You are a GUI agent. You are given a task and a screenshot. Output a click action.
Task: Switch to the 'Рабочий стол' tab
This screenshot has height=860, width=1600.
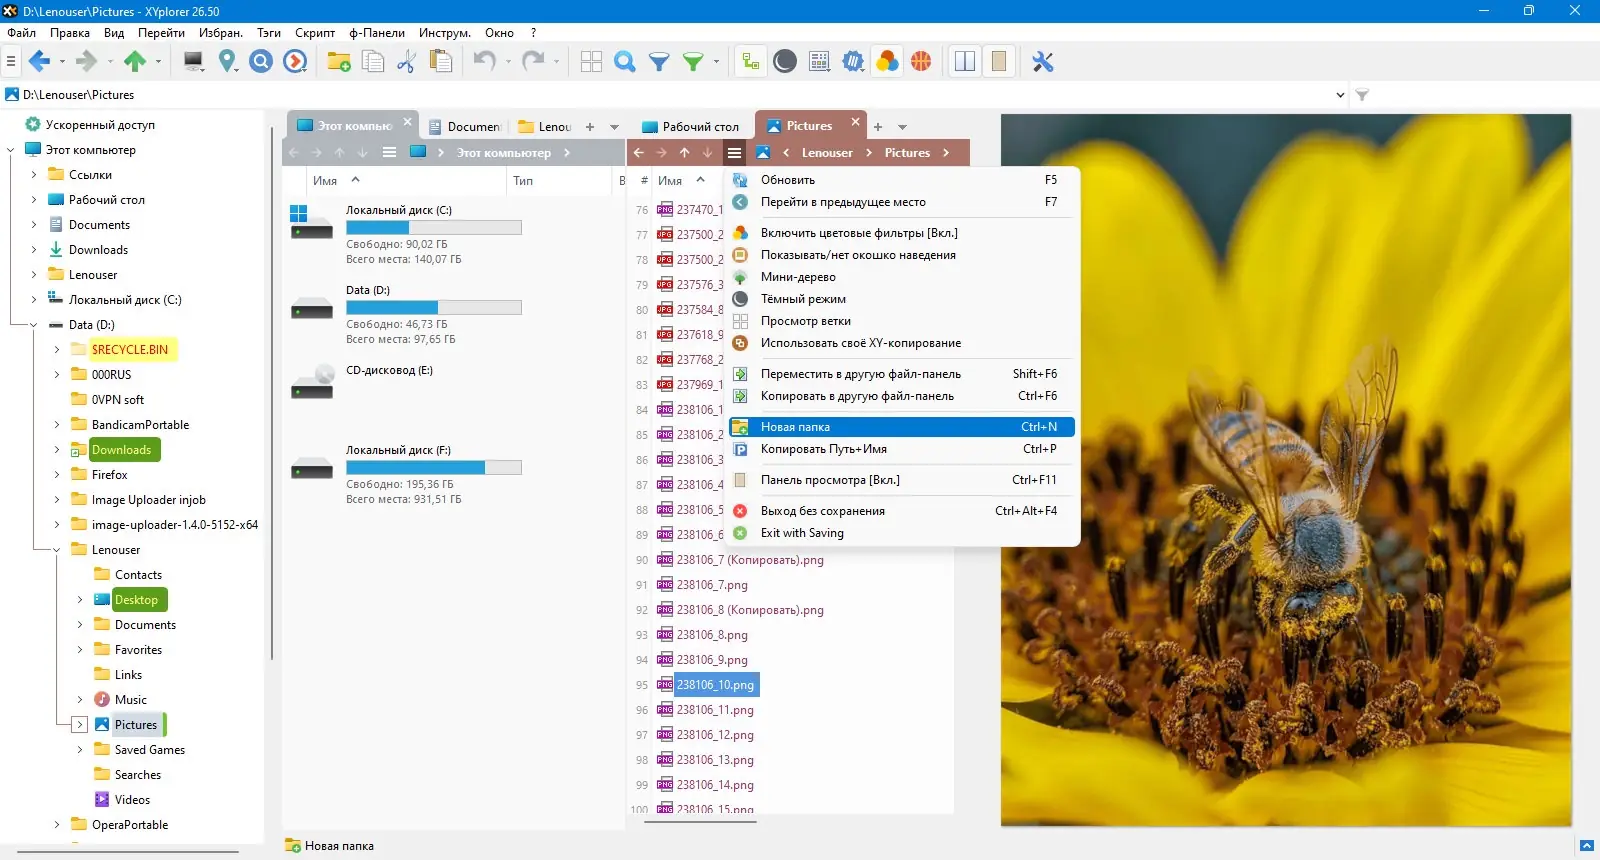(691, 126)
